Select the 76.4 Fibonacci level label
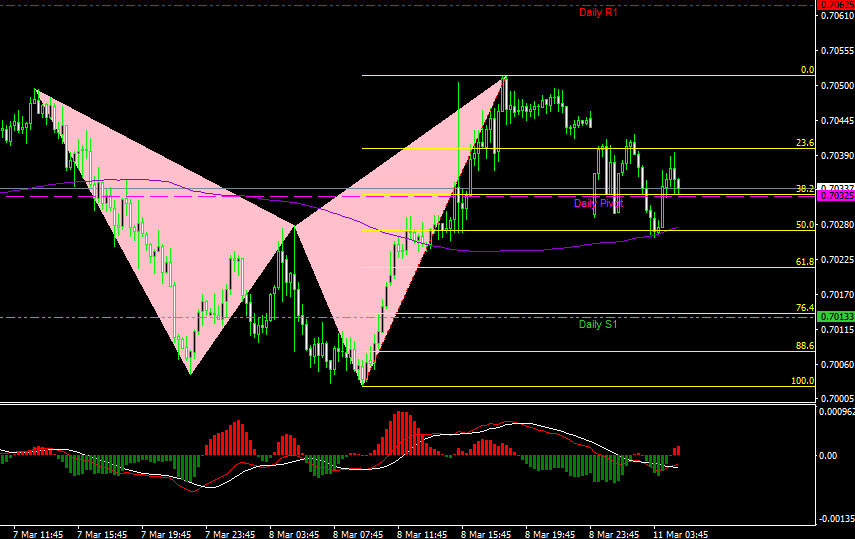This screenshot has height=539, width=855. [x=804, y=308]
